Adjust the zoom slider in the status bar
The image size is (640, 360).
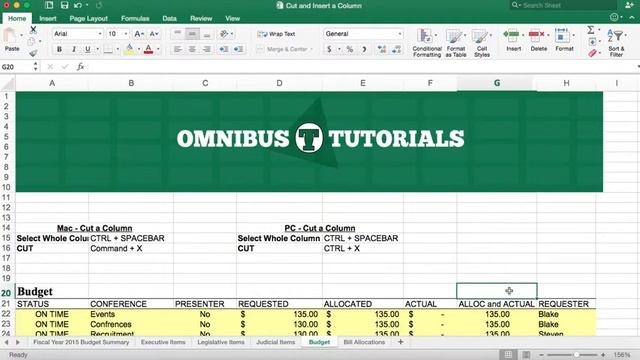click(x=576, y=355)
